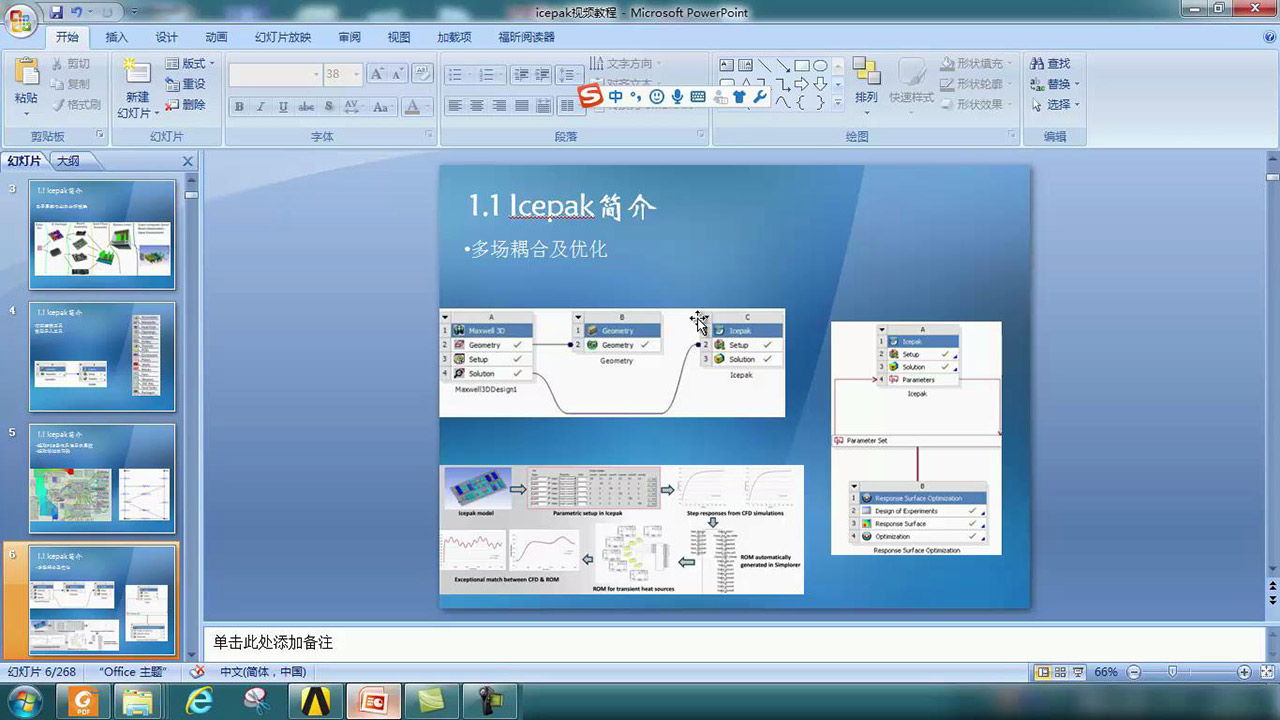Align text right
Image resolution: width=1280 pixels, height=720 pixels.
(499, 106)
